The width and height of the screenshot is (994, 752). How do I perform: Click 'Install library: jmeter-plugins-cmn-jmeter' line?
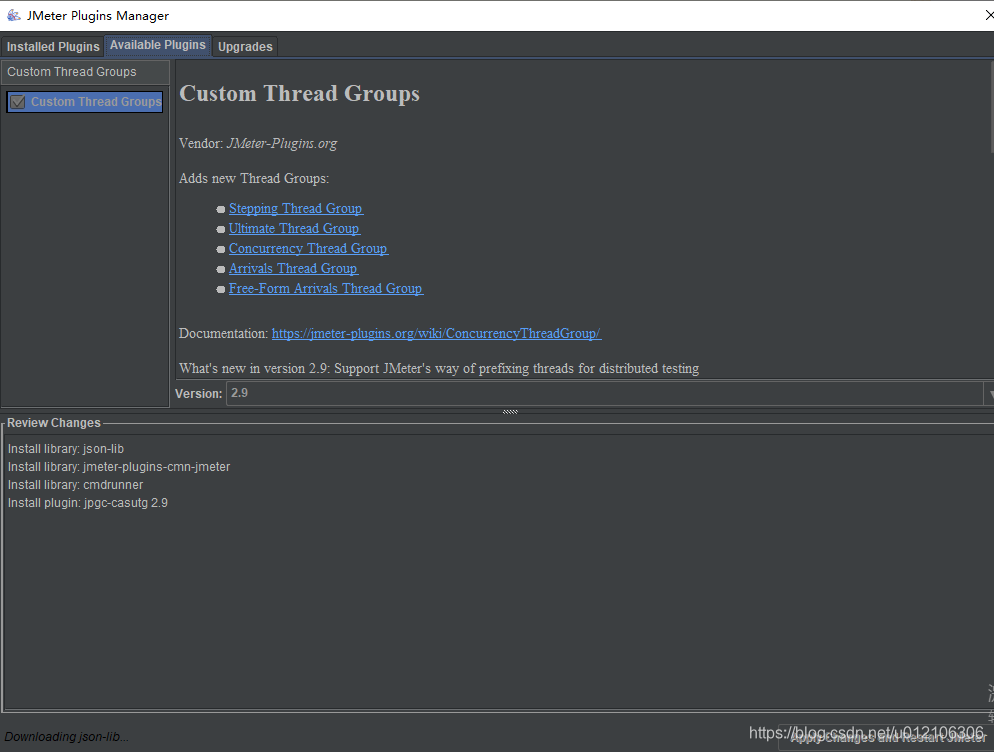tap(119, 467)
